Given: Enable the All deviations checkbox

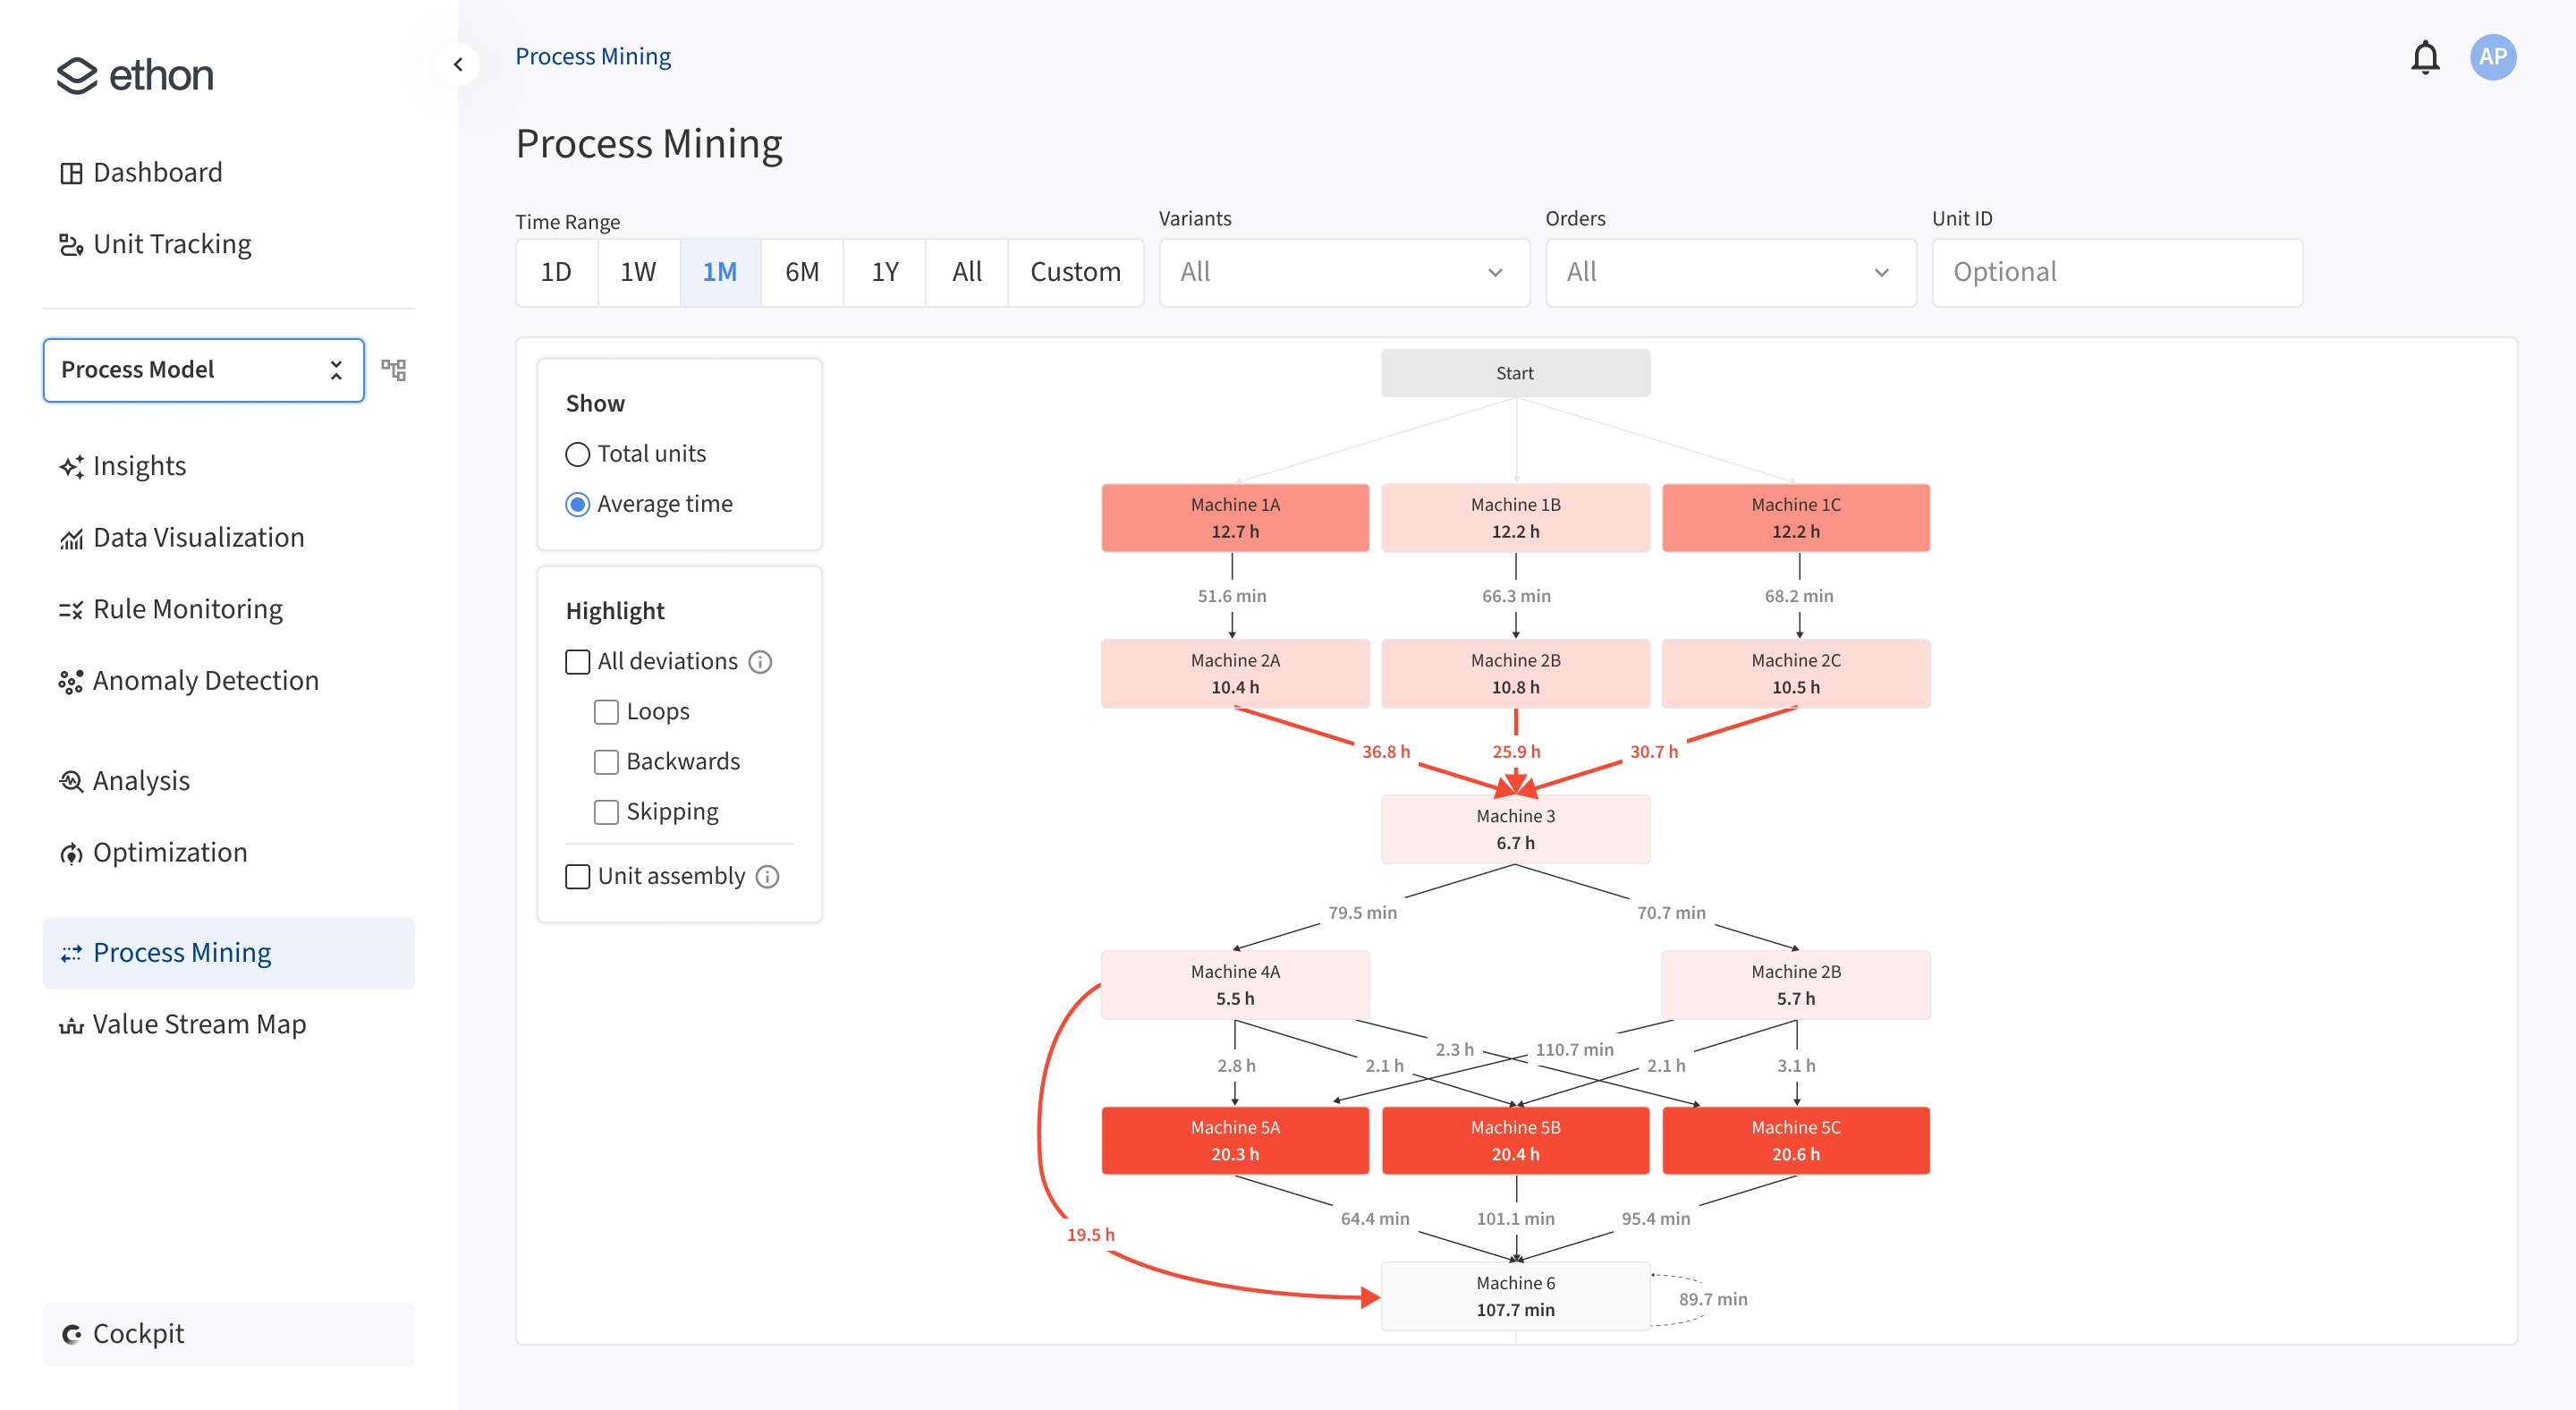Looking at the screenshot, I should pyautogui.click(x=578, y=661).
